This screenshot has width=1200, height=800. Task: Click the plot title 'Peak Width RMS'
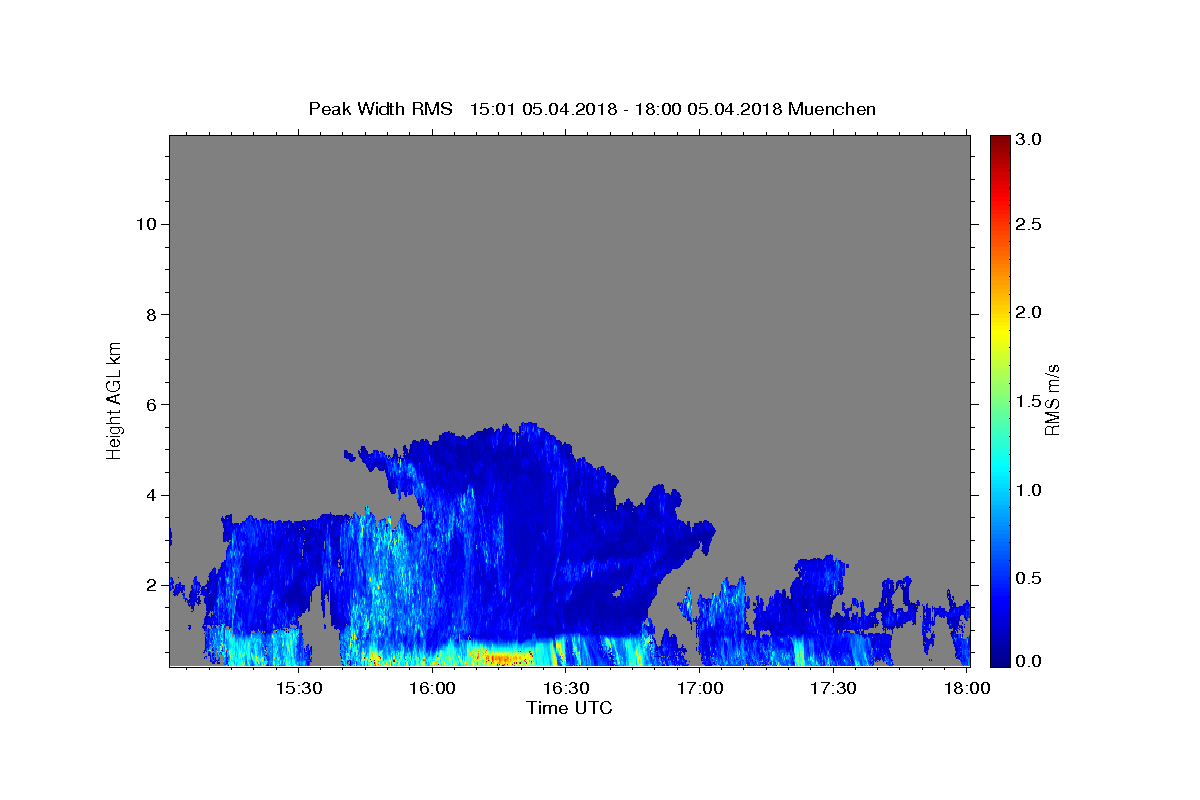click(380, 109)
